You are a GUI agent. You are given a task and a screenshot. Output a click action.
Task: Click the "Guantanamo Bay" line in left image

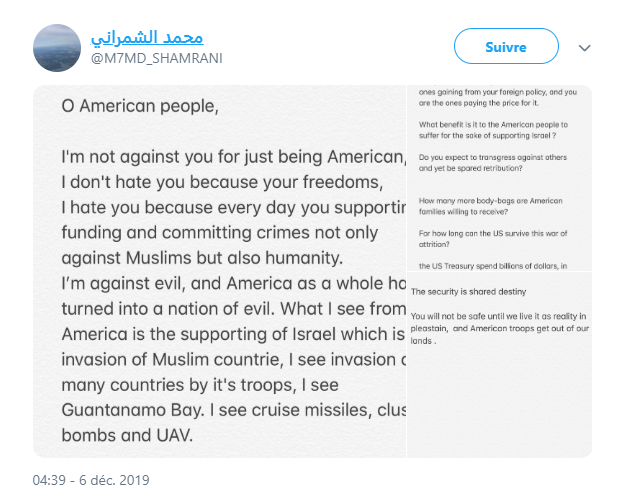[130, 409]
